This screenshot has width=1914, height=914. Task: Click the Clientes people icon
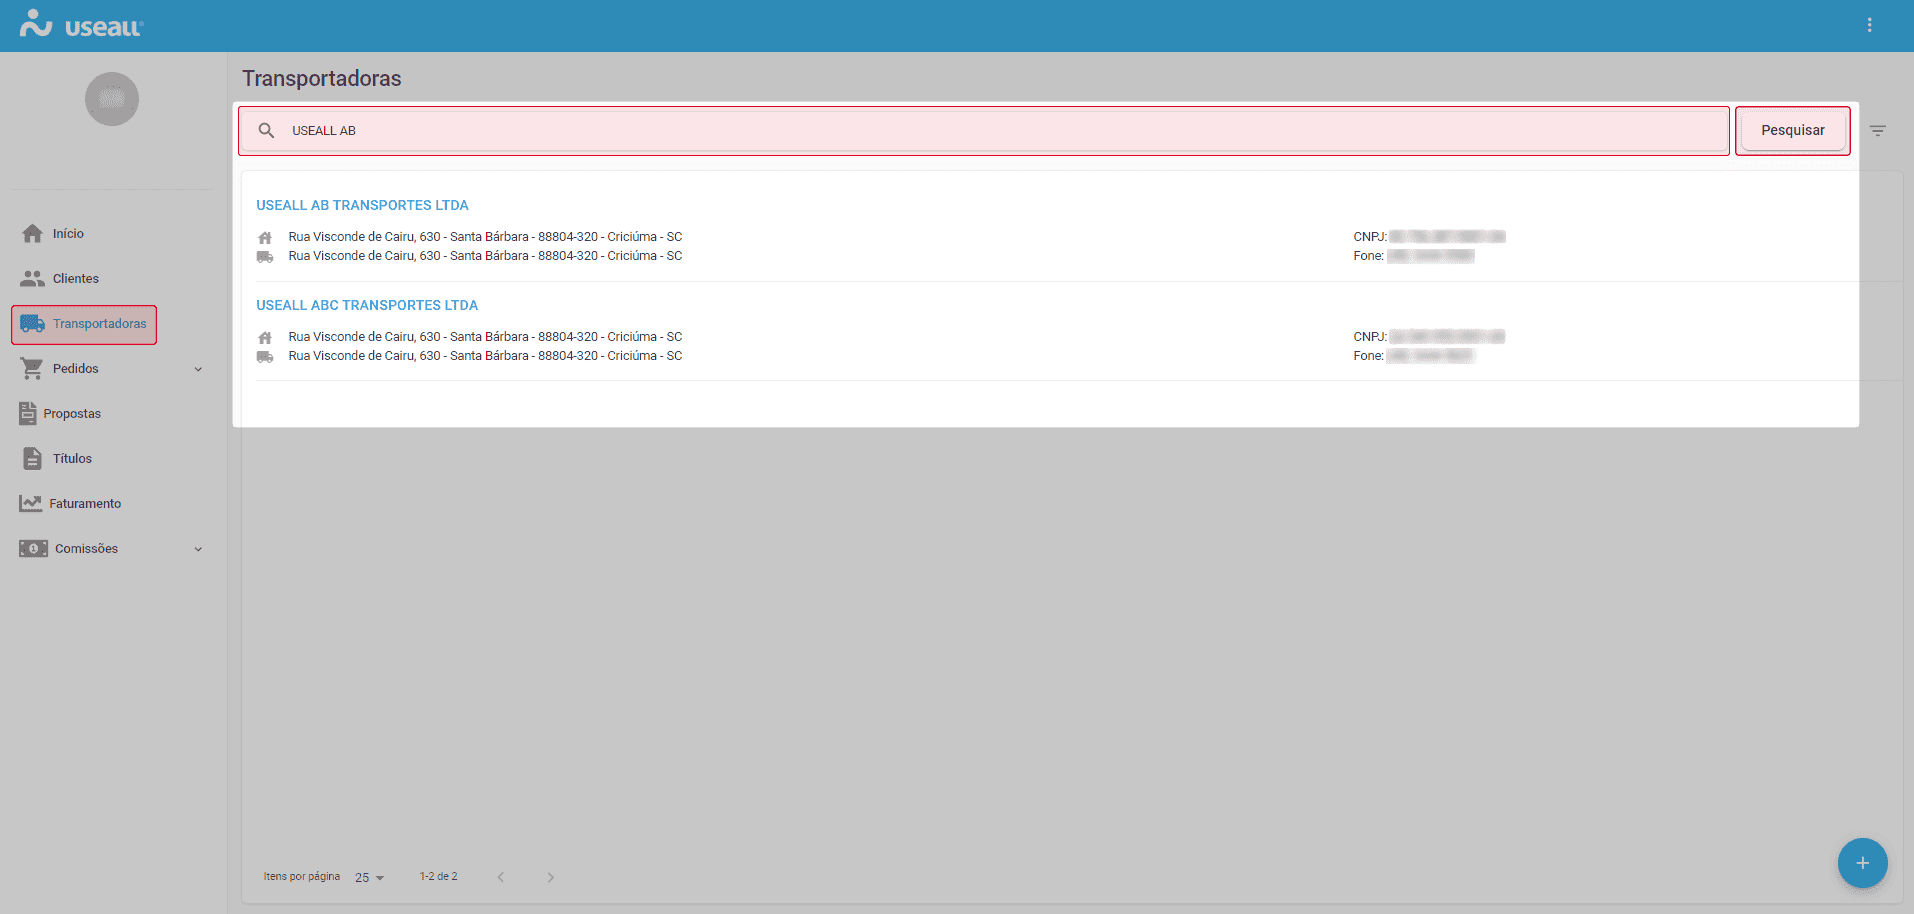click(33, 278)
